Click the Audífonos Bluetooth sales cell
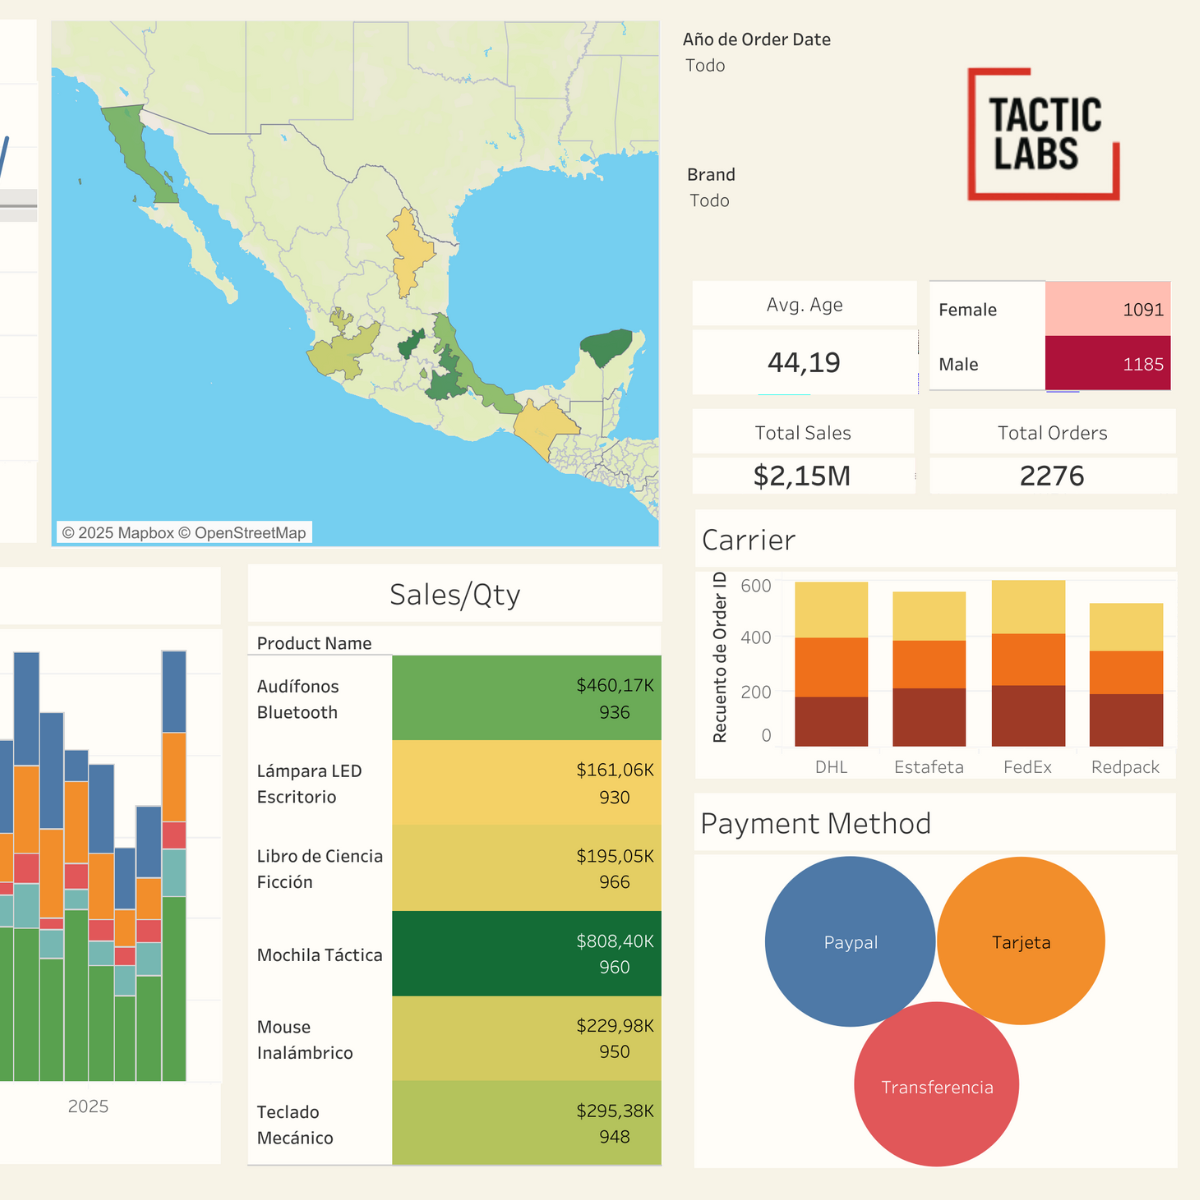This screenshot has width=1200, height=1200. coord(526,699)
